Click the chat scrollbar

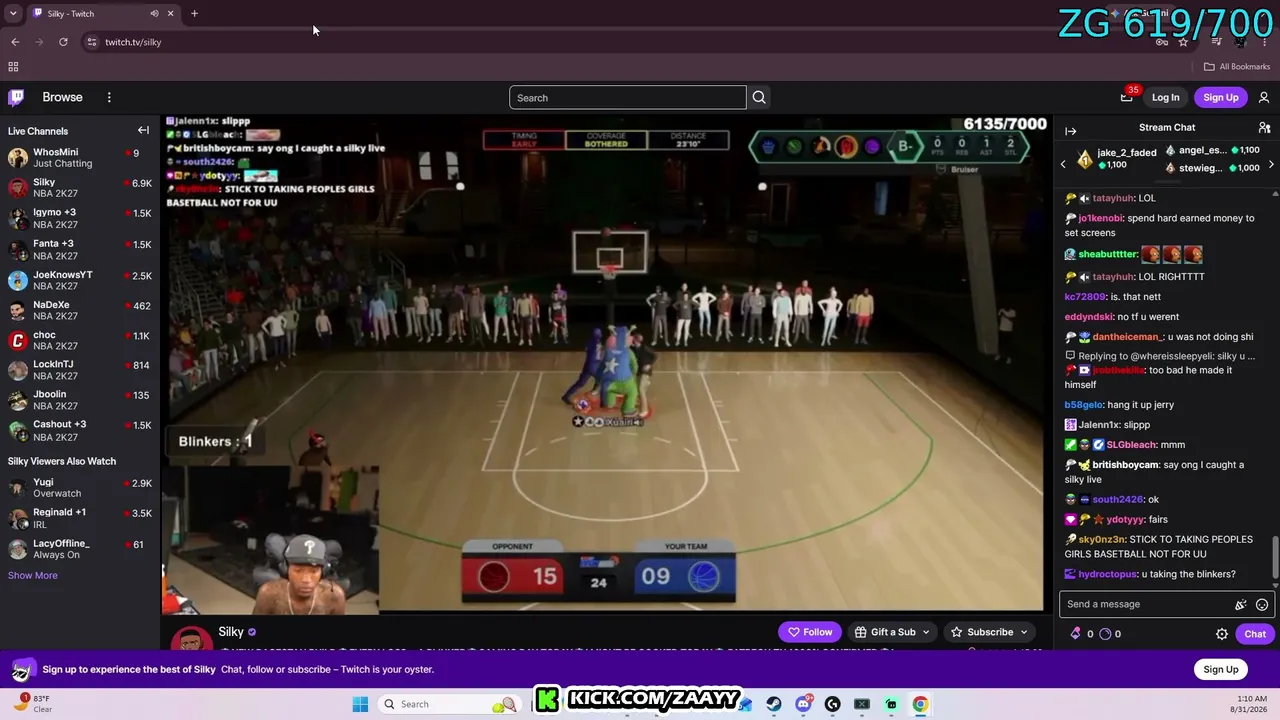tap(1275, 557)
